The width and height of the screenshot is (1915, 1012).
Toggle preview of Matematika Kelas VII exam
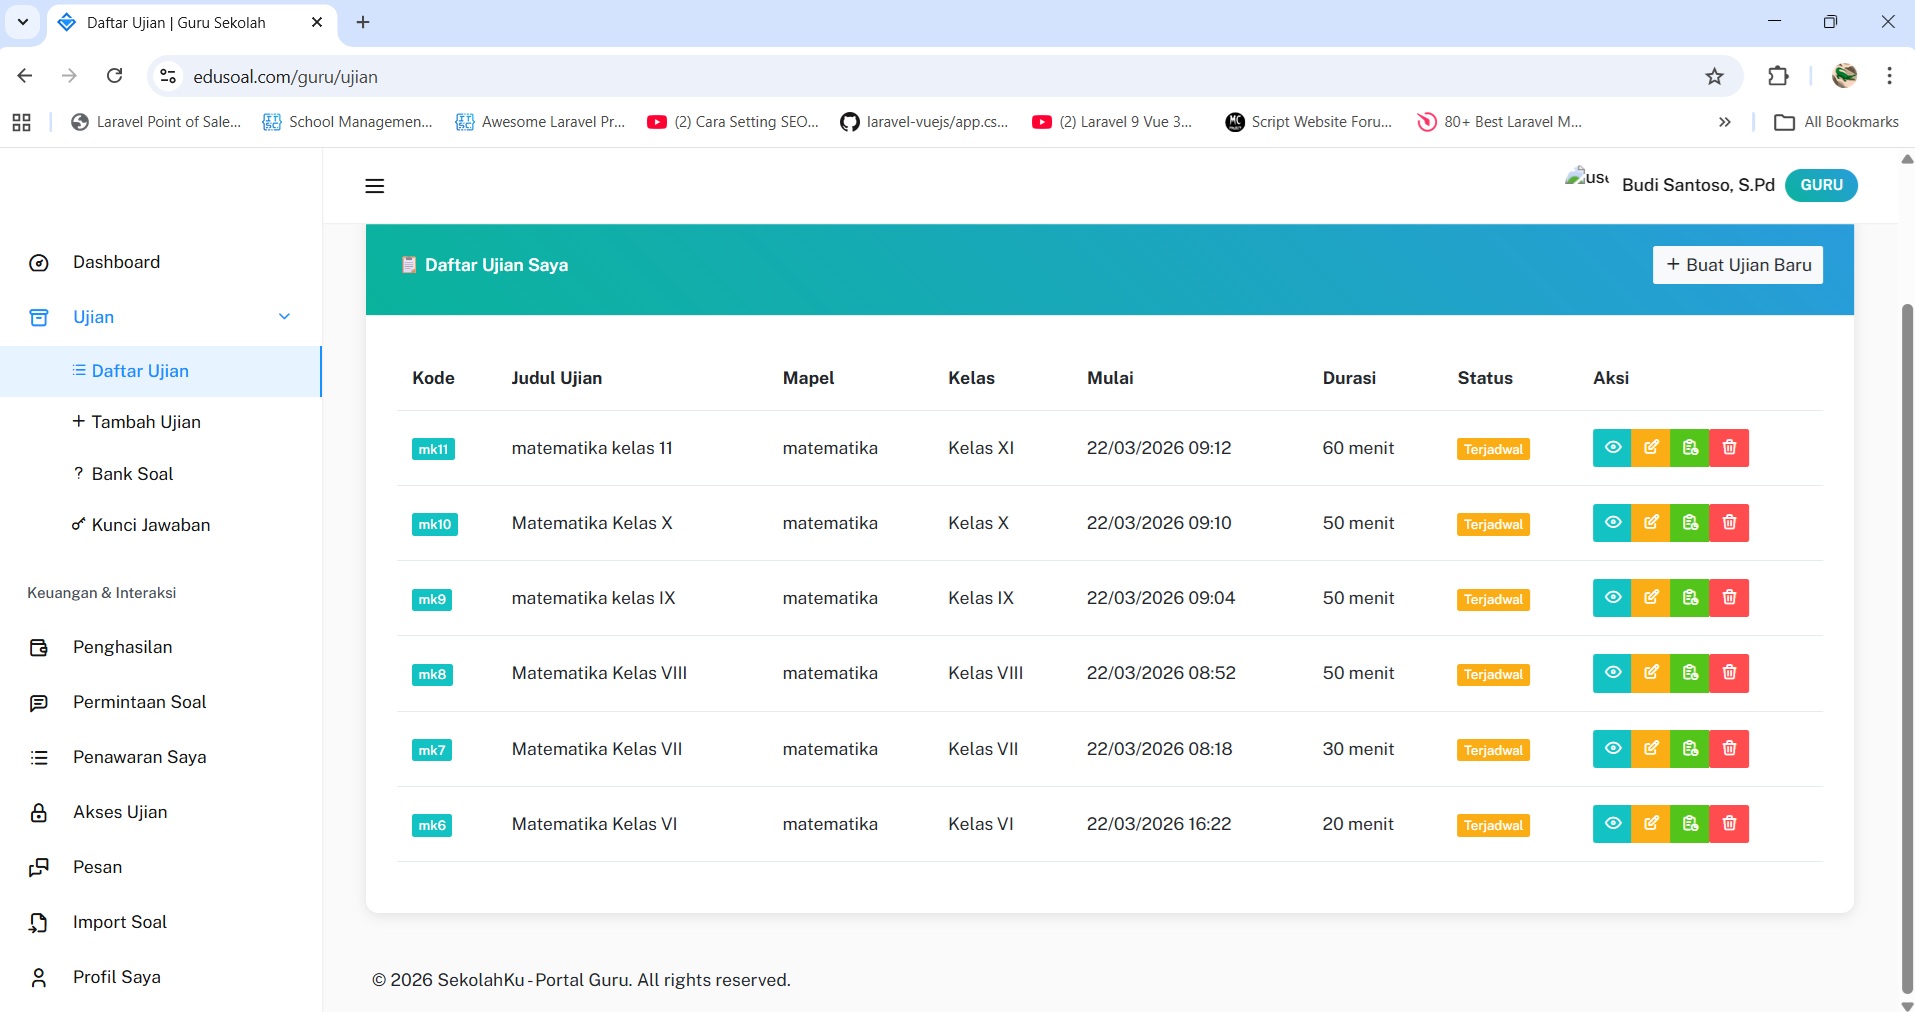pos(1613,748)
